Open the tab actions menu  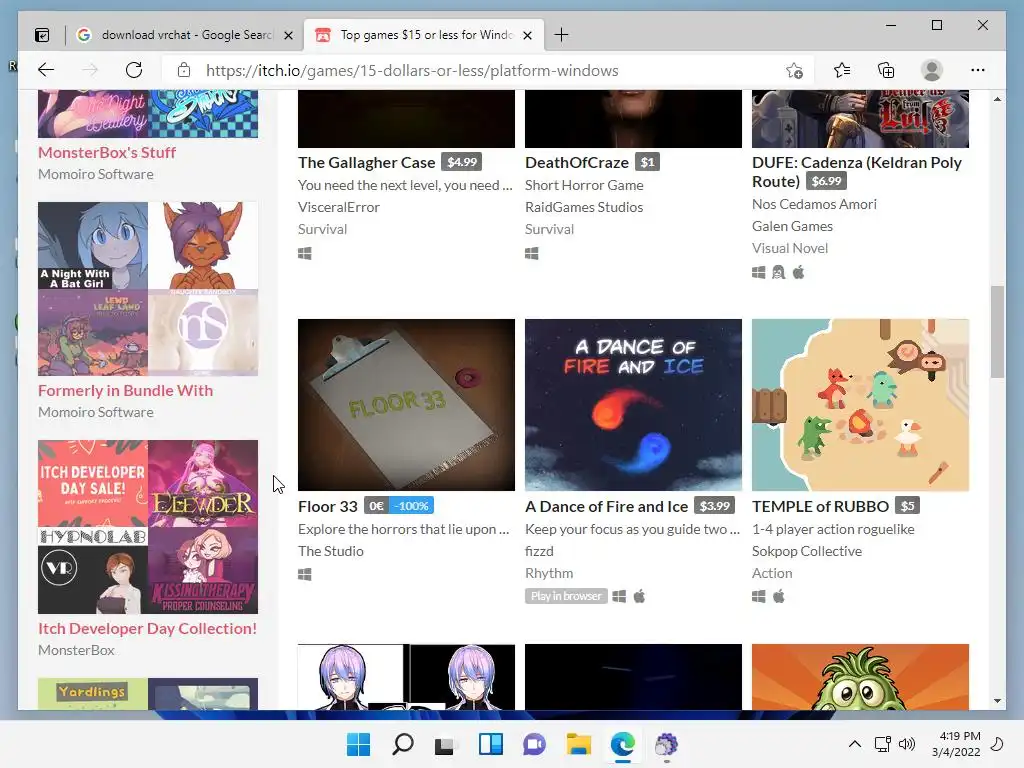click(x=42, y=35)
